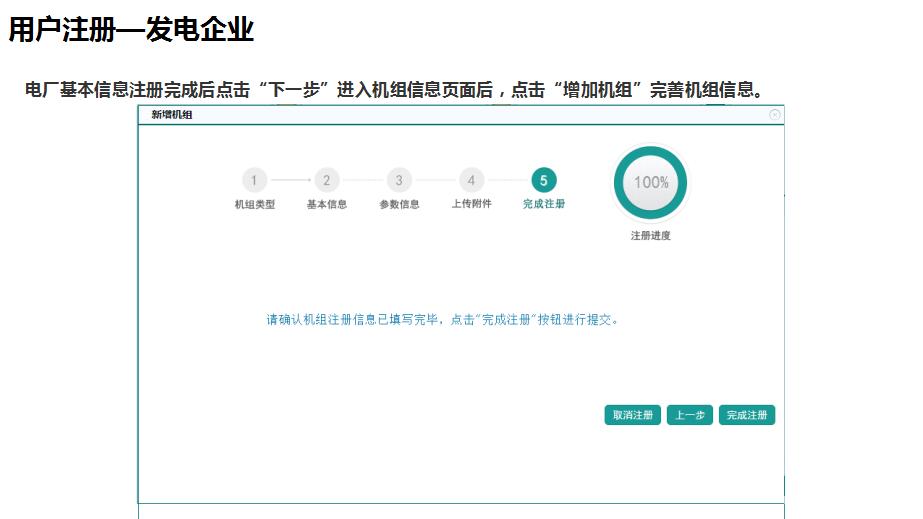Go to step 4 circle indicator

click(471, 180)
